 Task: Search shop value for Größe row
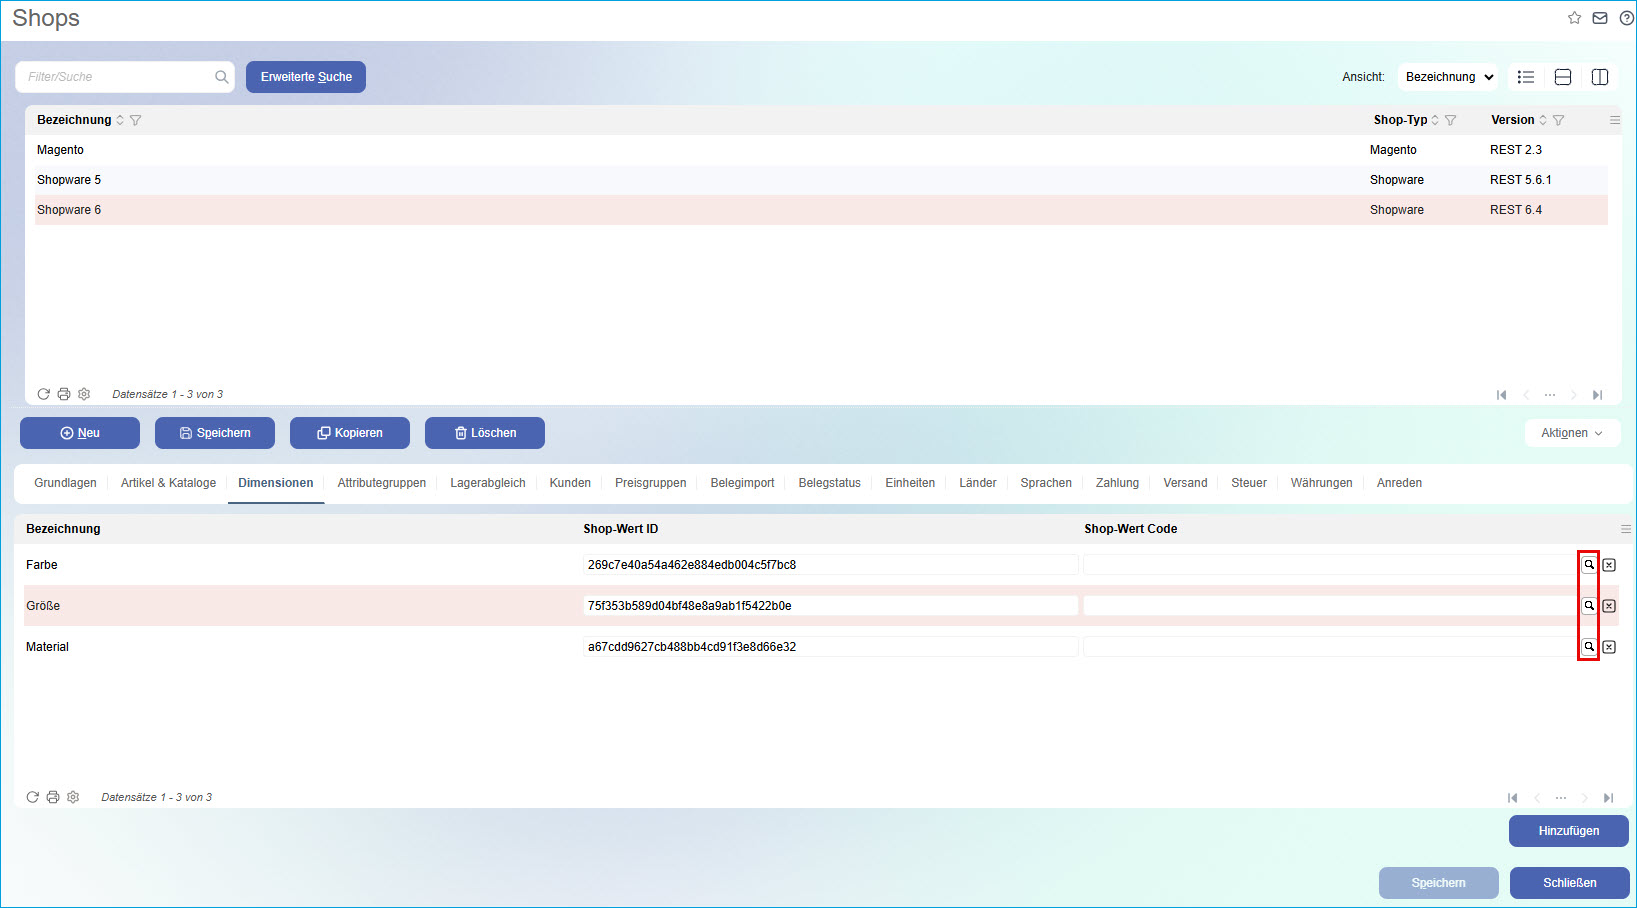(x=1588, y=606)
